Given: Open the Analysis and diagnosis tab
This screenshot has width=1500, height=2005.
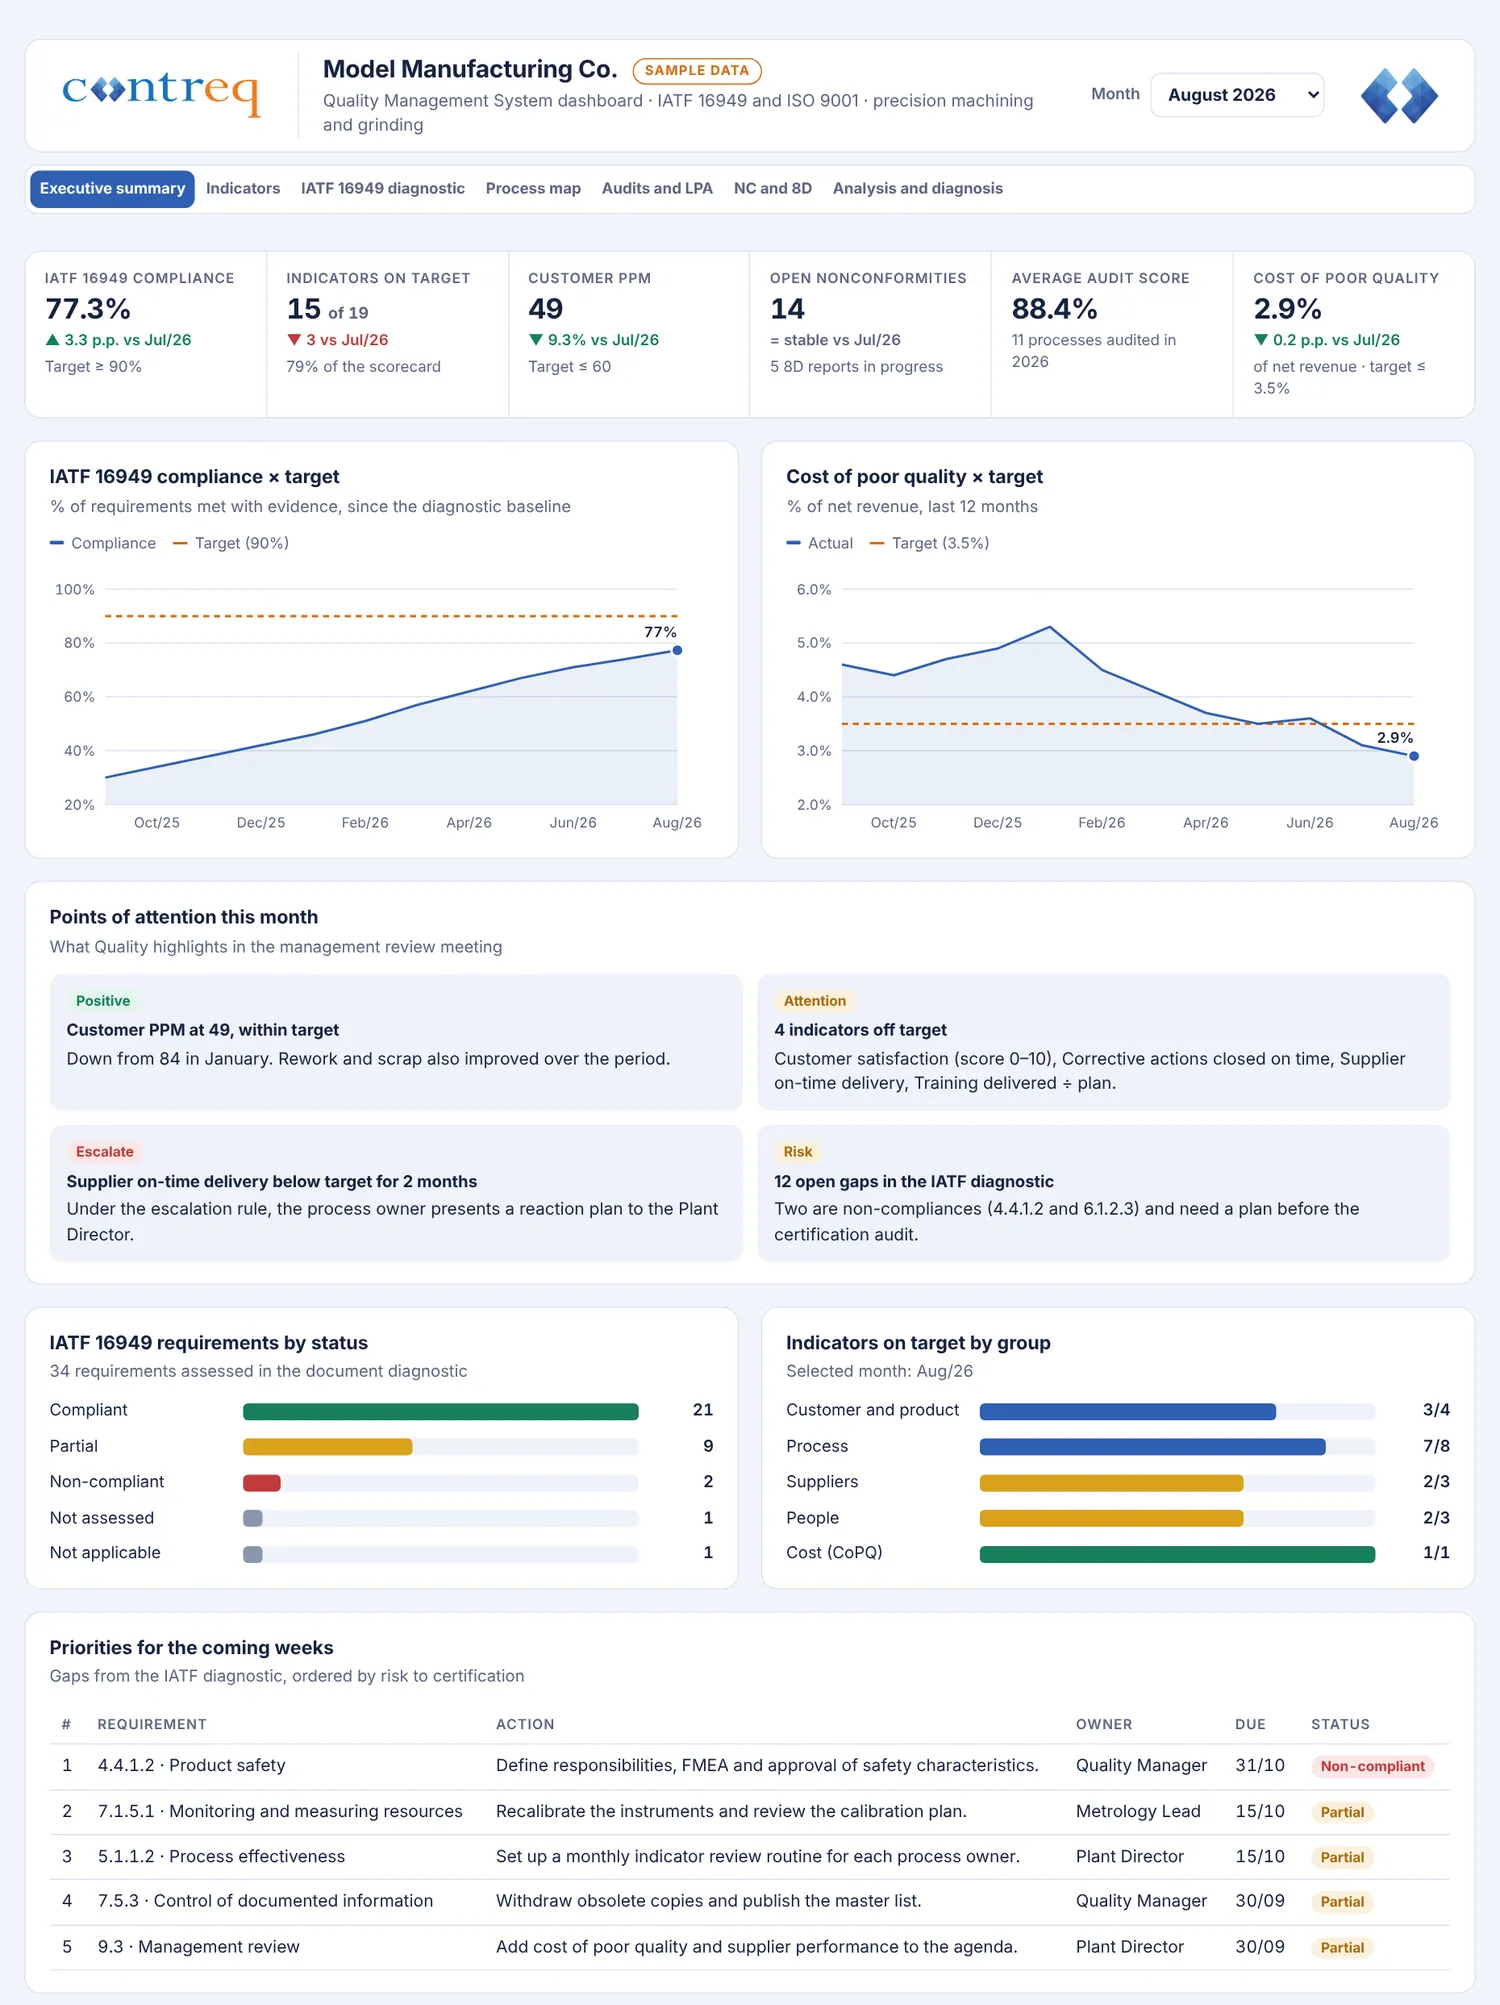Looking at the screenshot, I should point(917,188).
